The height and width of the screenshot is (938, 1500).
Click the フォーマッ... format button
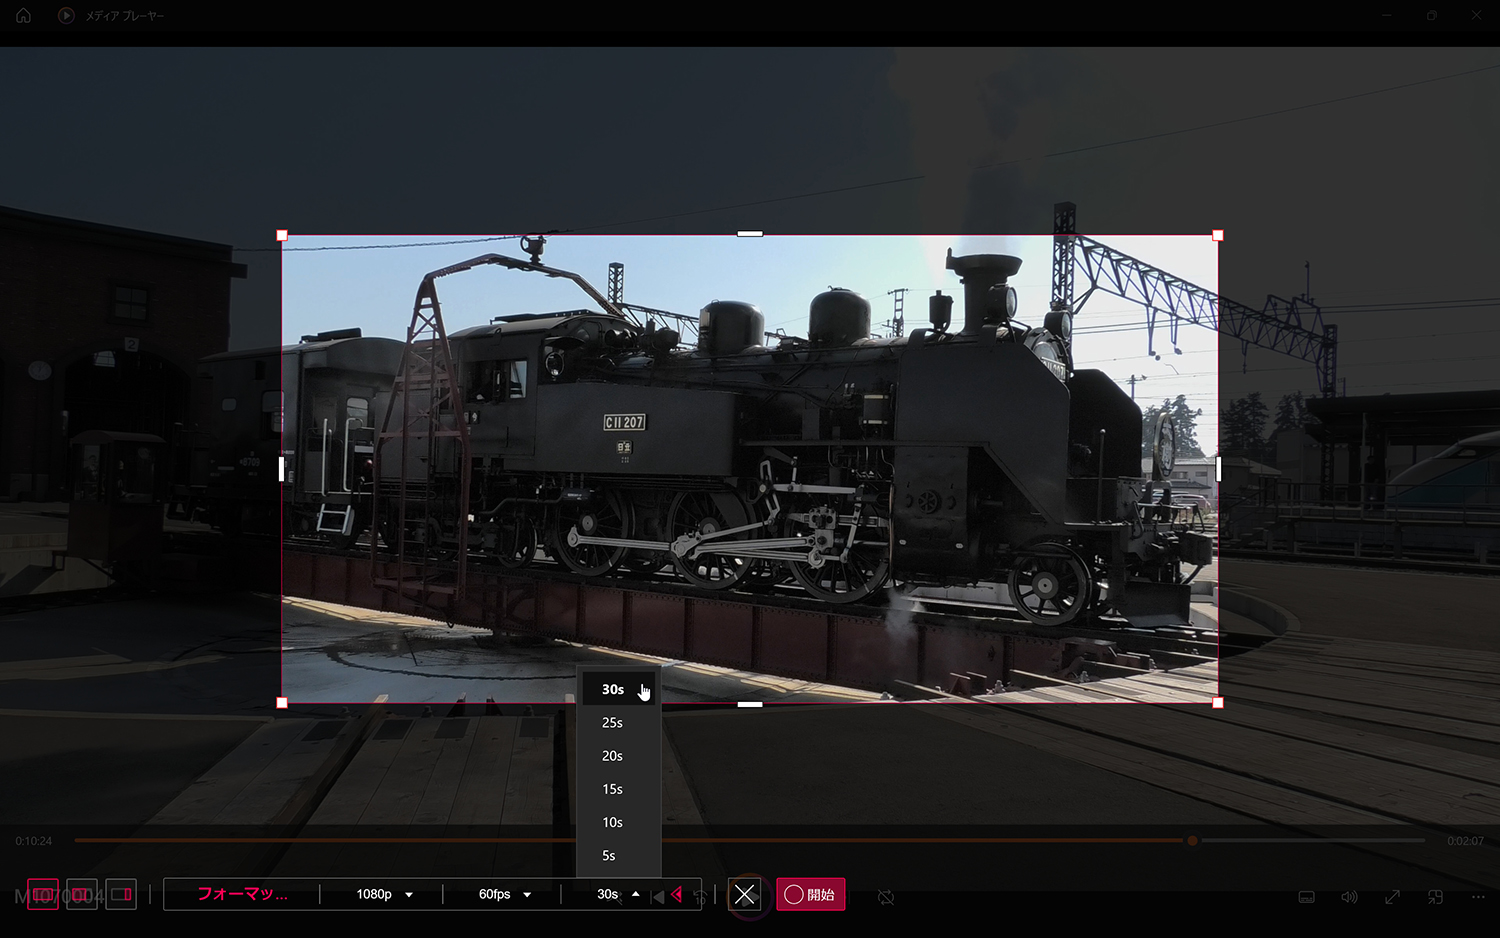coord(242,894)
